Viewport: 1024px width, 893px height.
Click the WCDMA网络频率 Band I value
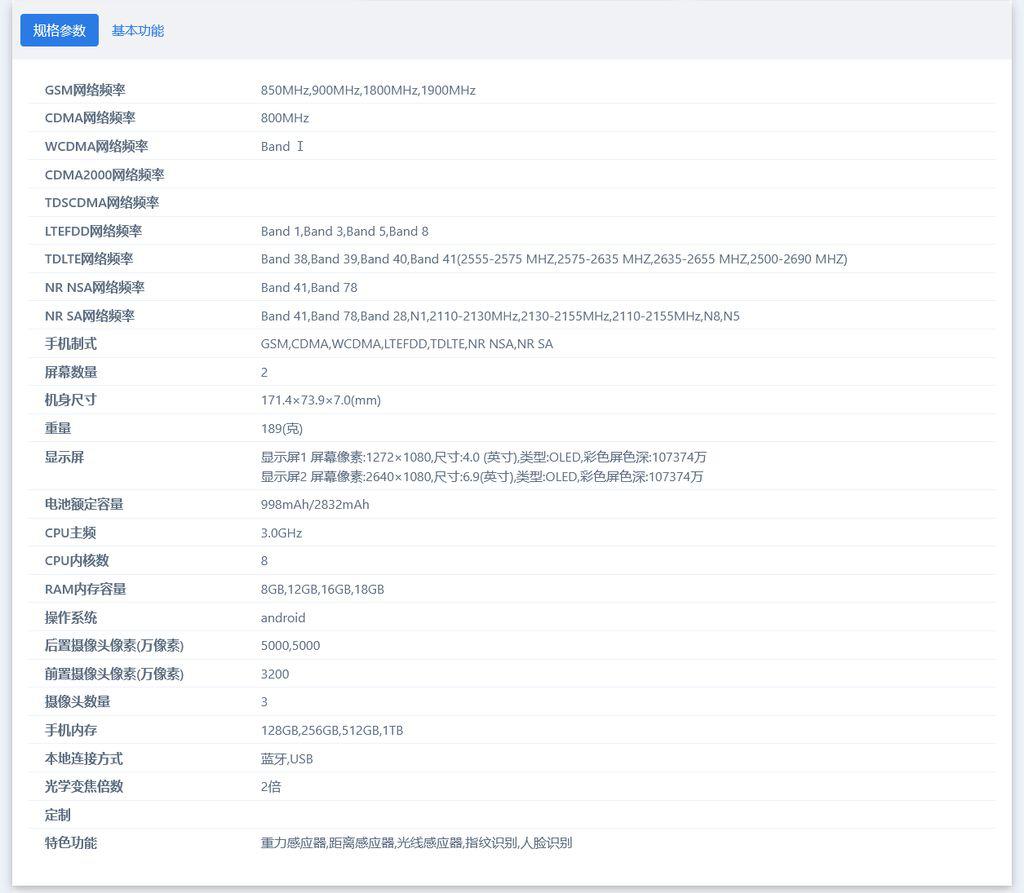(281, 146)
